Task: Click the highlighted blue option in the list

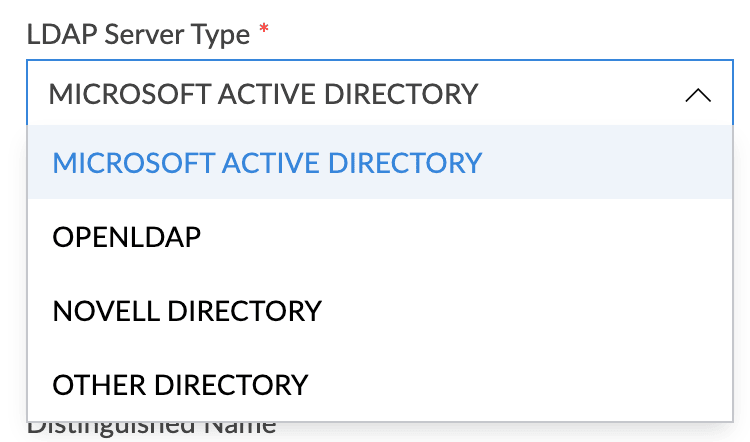Action: tap(267, 162)
